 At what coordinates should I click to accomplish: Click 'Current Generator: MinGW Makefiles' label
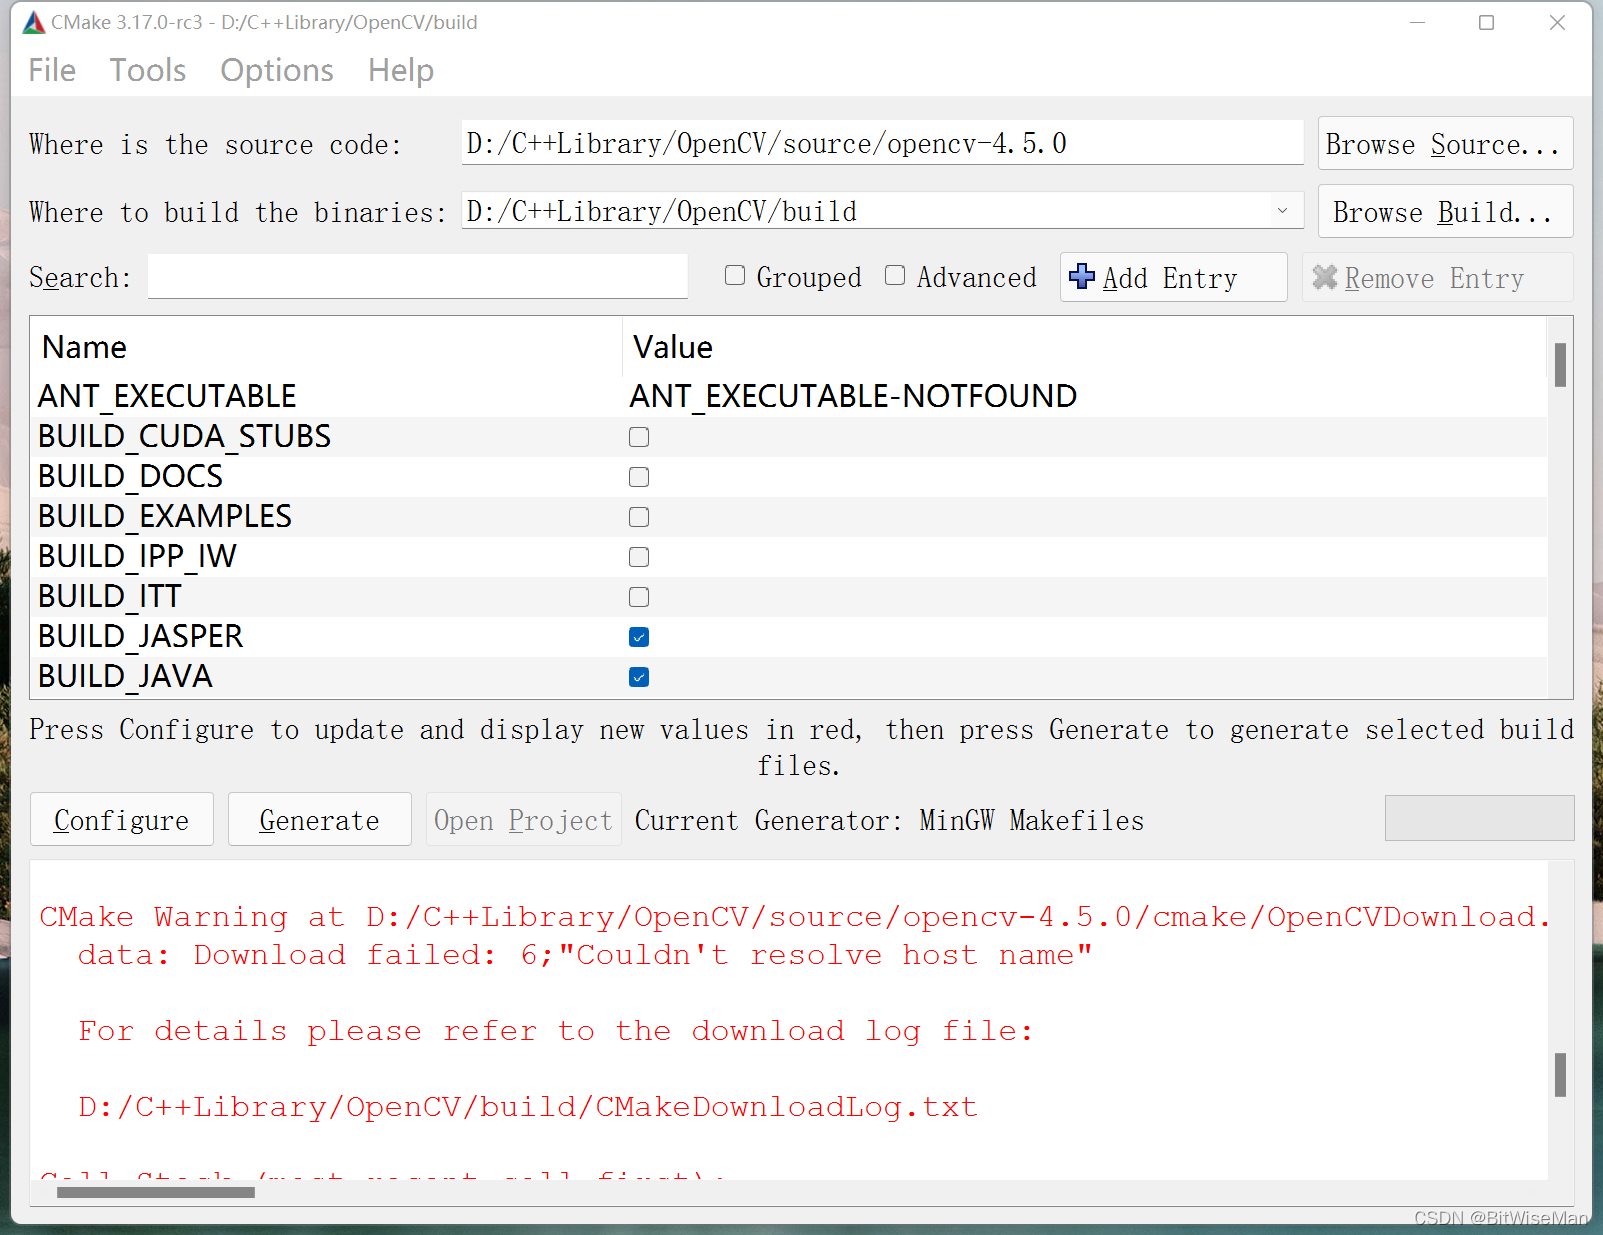point(889,820)
